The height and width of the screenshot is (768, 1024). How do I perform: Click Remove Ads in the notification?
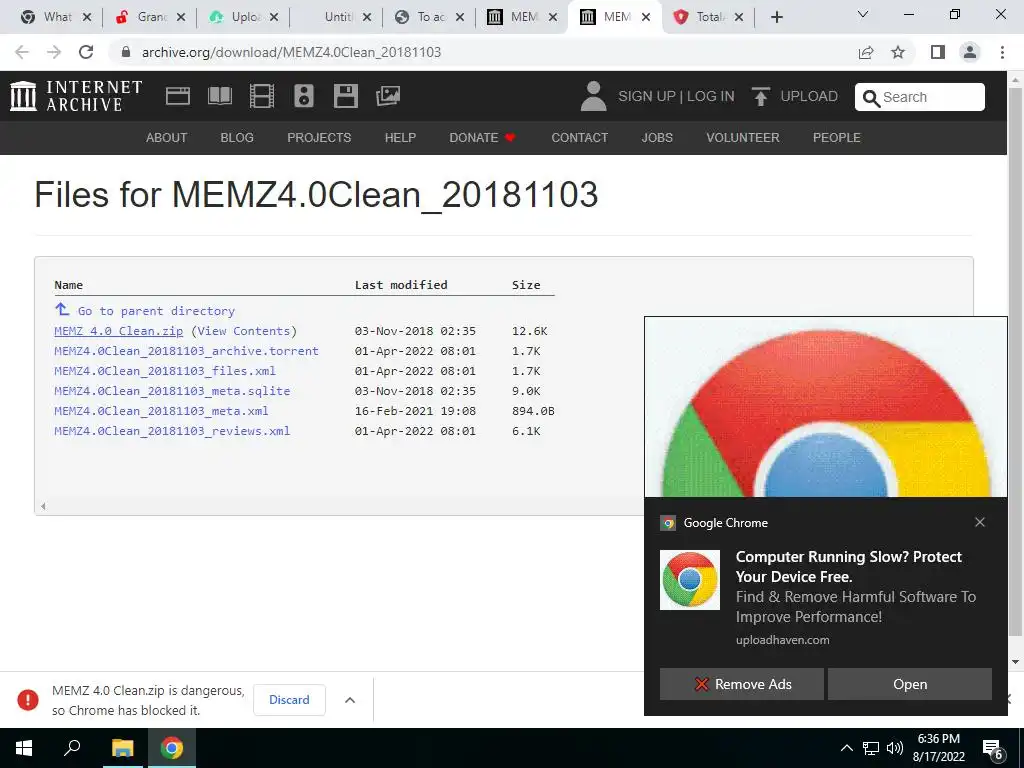click(x=742, y=684)
